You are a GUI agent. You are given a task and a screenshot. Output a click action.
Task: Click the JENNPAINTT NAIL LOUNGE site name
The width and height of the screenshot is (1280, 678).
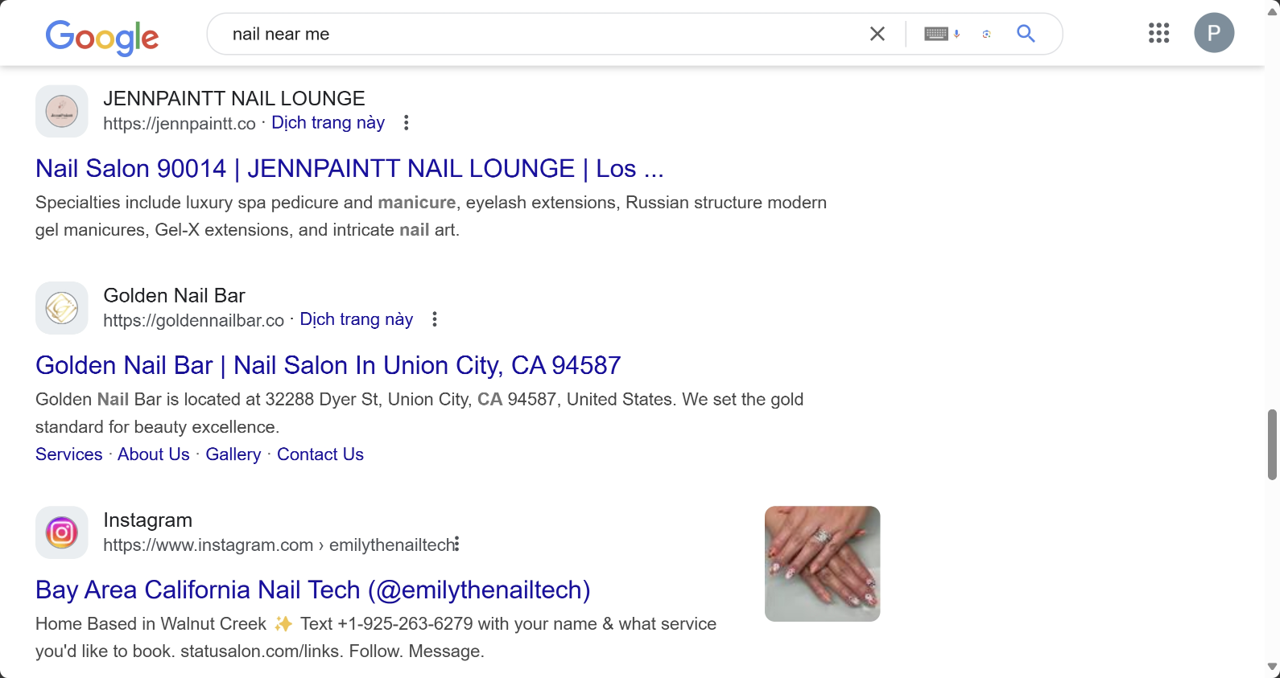[234, 98]
